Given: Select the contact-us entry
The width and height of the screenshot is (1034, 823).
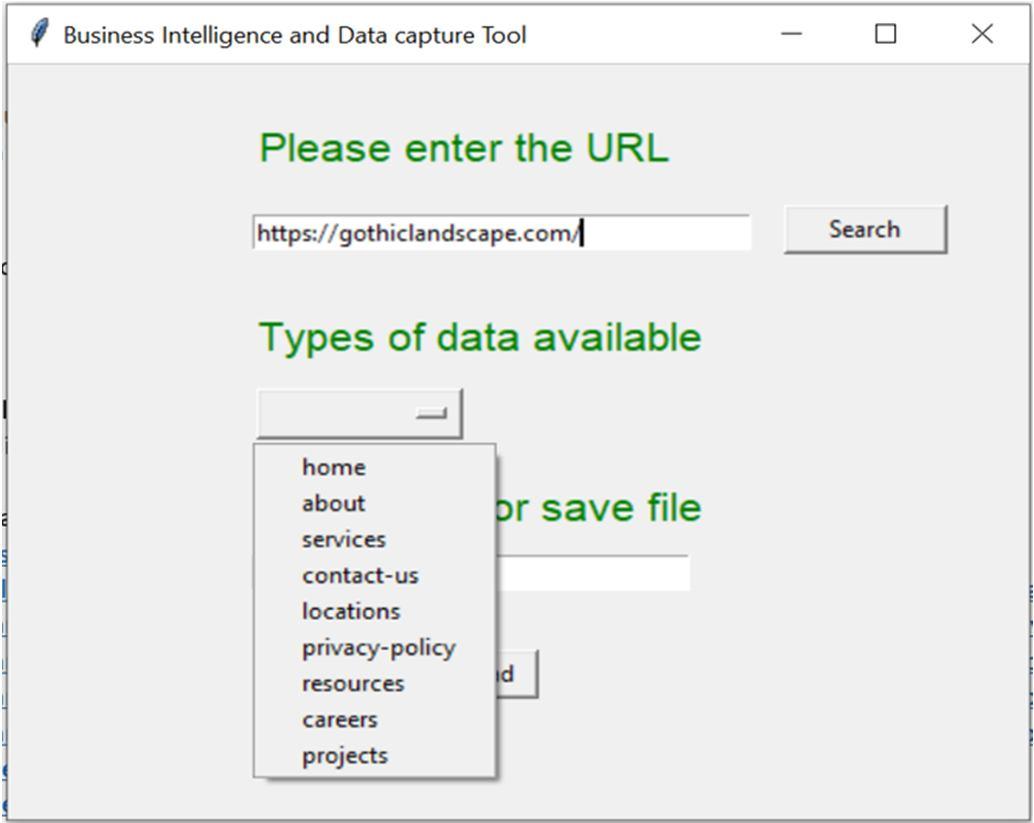Looking at the screenshot, I should [360, 575].
